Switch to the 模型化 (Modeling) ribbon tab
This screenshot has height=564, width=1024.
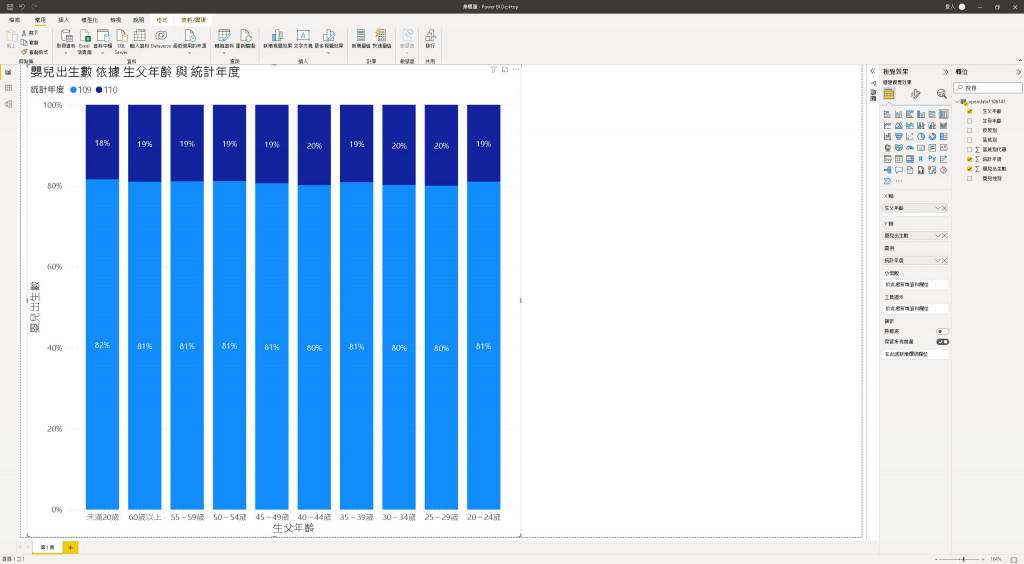point(89,20)
